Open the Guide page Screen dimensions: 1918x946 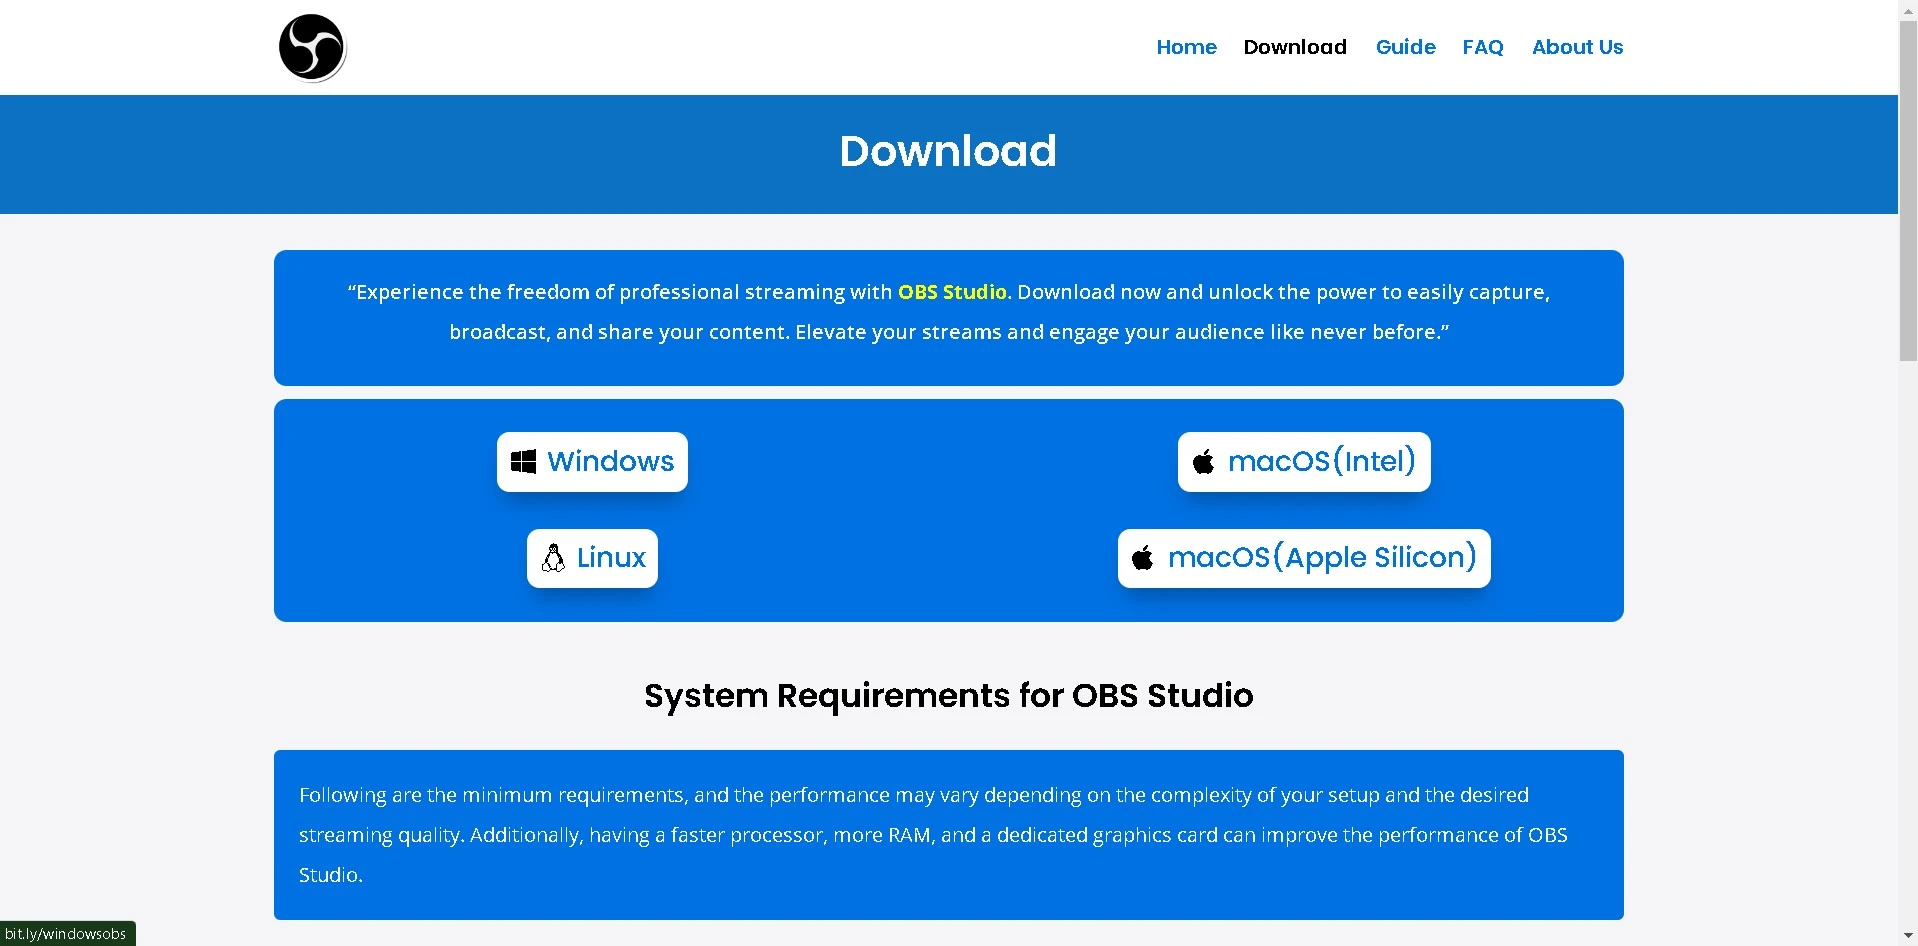click(x=1405, y=47)
